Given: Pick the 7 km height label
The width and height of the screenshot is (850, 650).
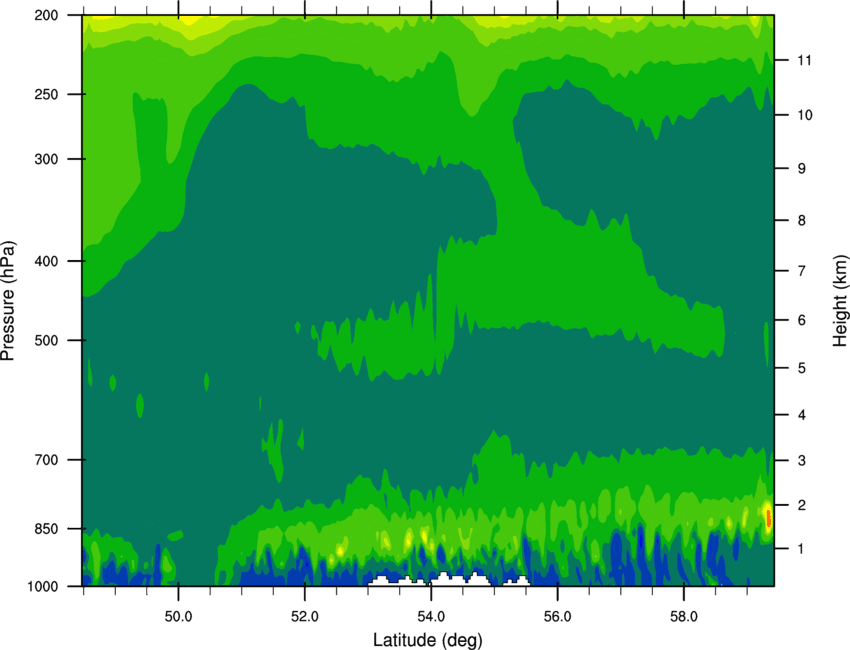Looking at the screenshot, I should [x=802, y=271].
